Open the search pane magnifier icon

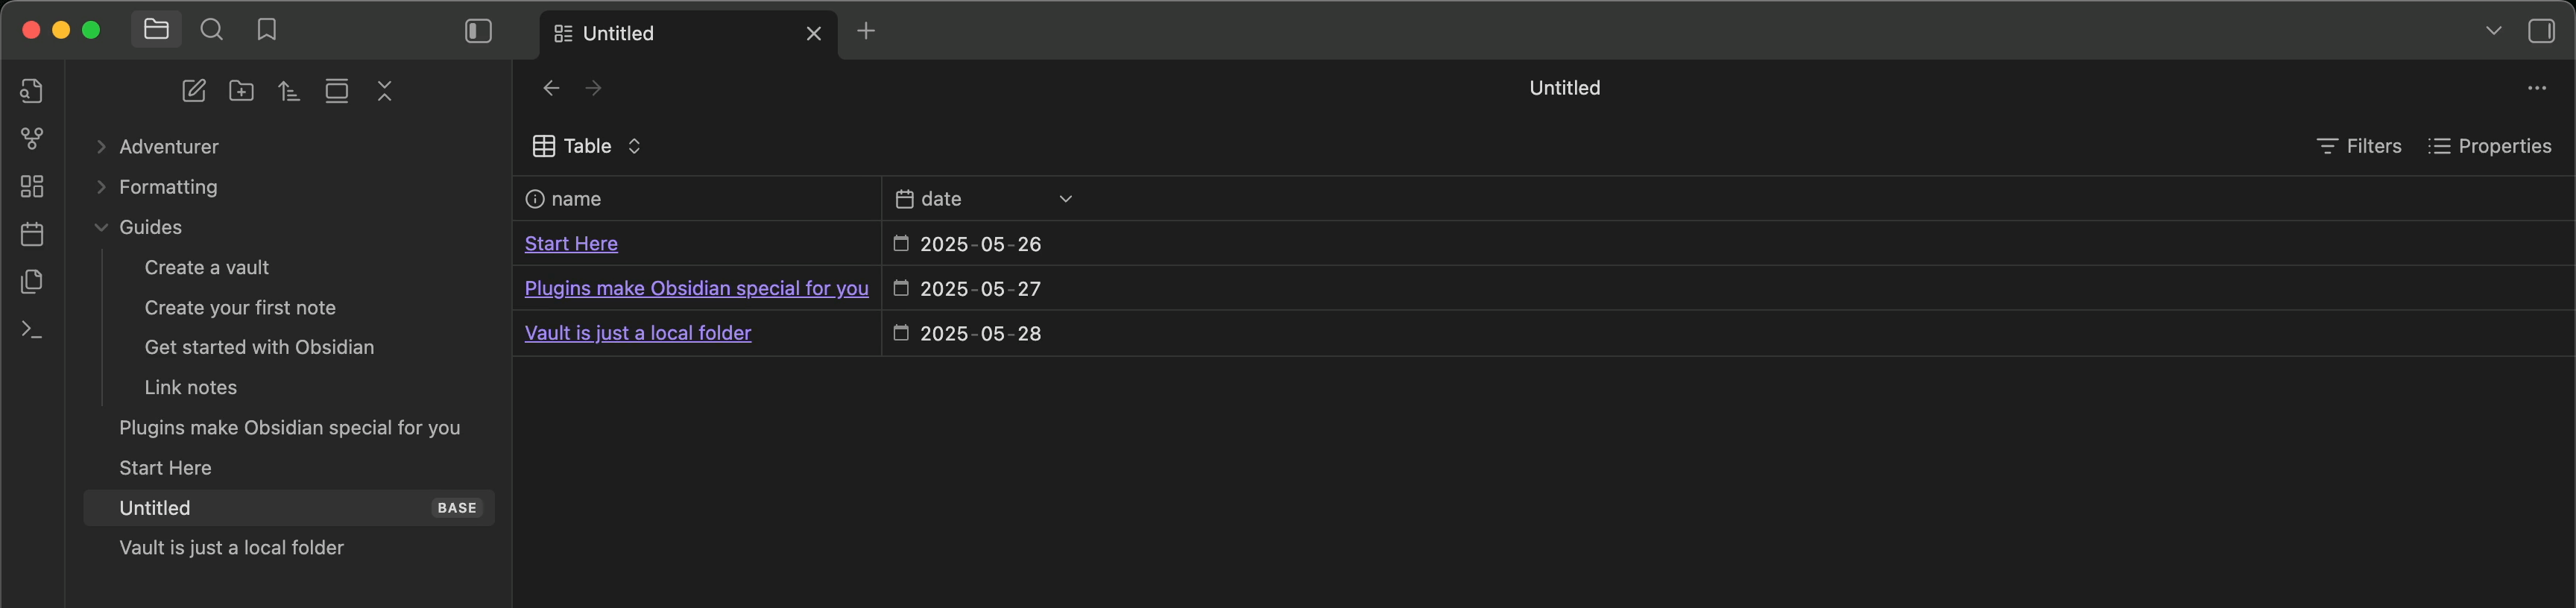pos(211,30)
